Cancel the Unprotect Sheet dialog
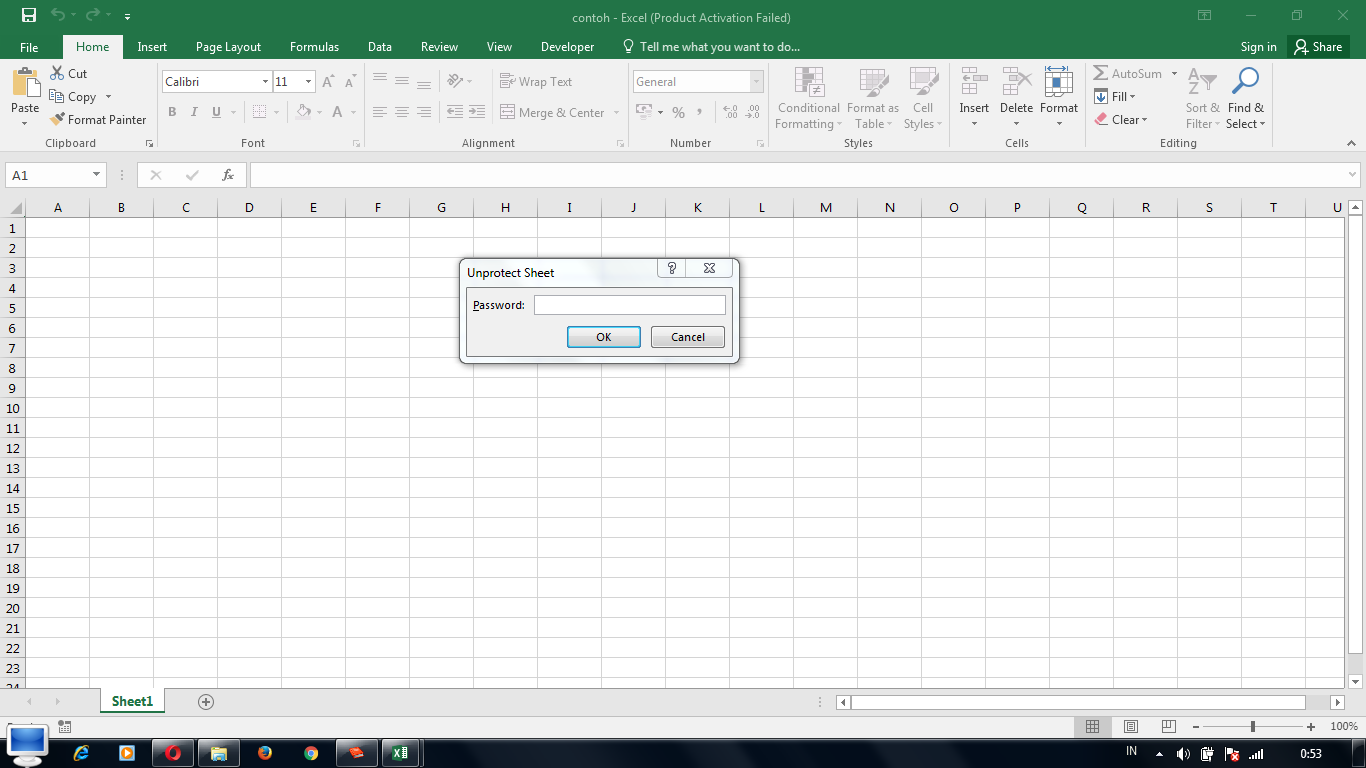This screenshot has width=1366, height=768. point(687,337)
